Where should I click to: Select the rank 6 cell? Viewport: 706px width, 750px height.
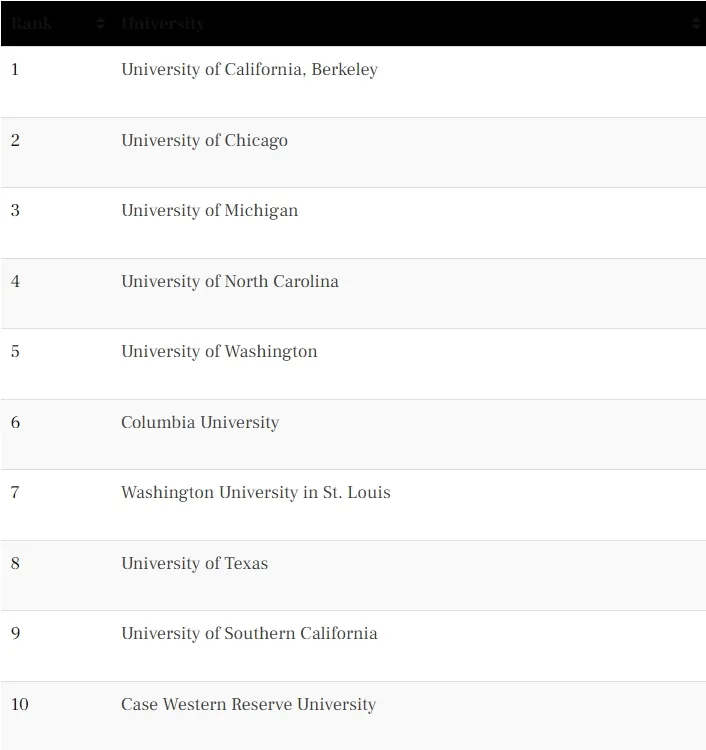coord(15,422)
